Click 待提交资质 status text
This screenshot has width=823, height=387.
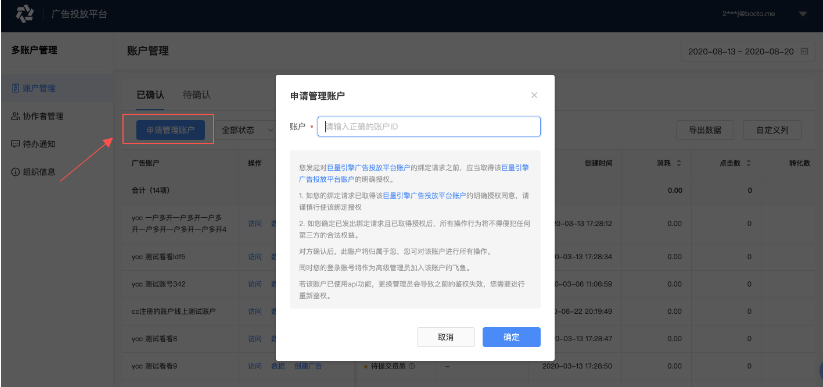point(388,366)
